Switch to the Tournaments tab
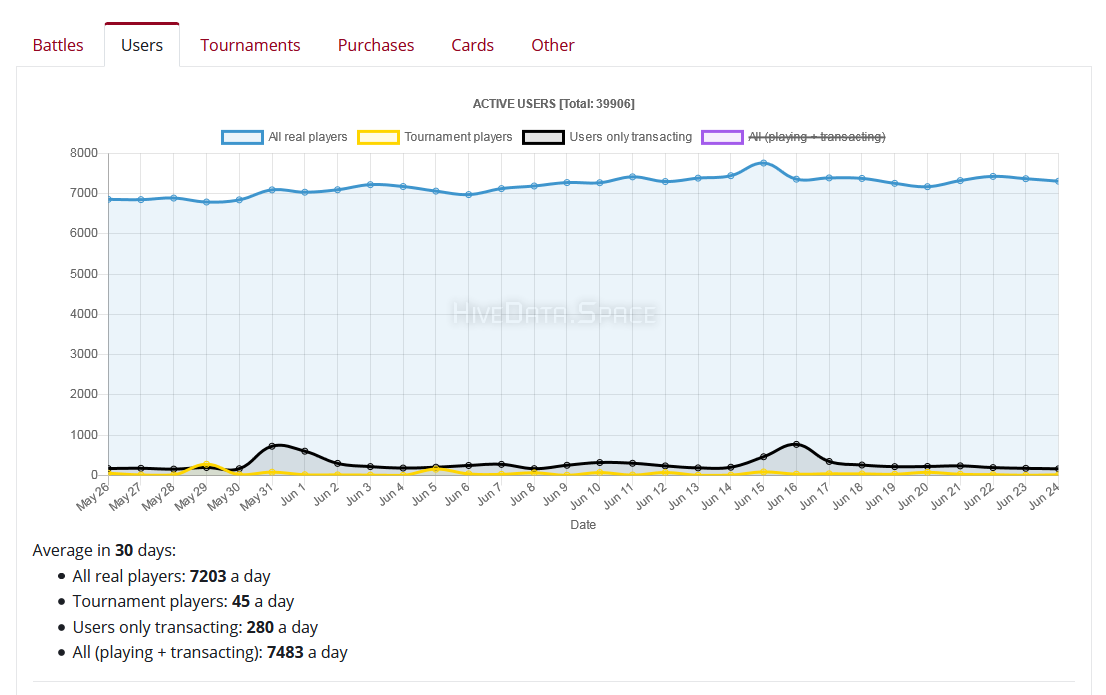The image size is (1106, 695). point(250,45)
